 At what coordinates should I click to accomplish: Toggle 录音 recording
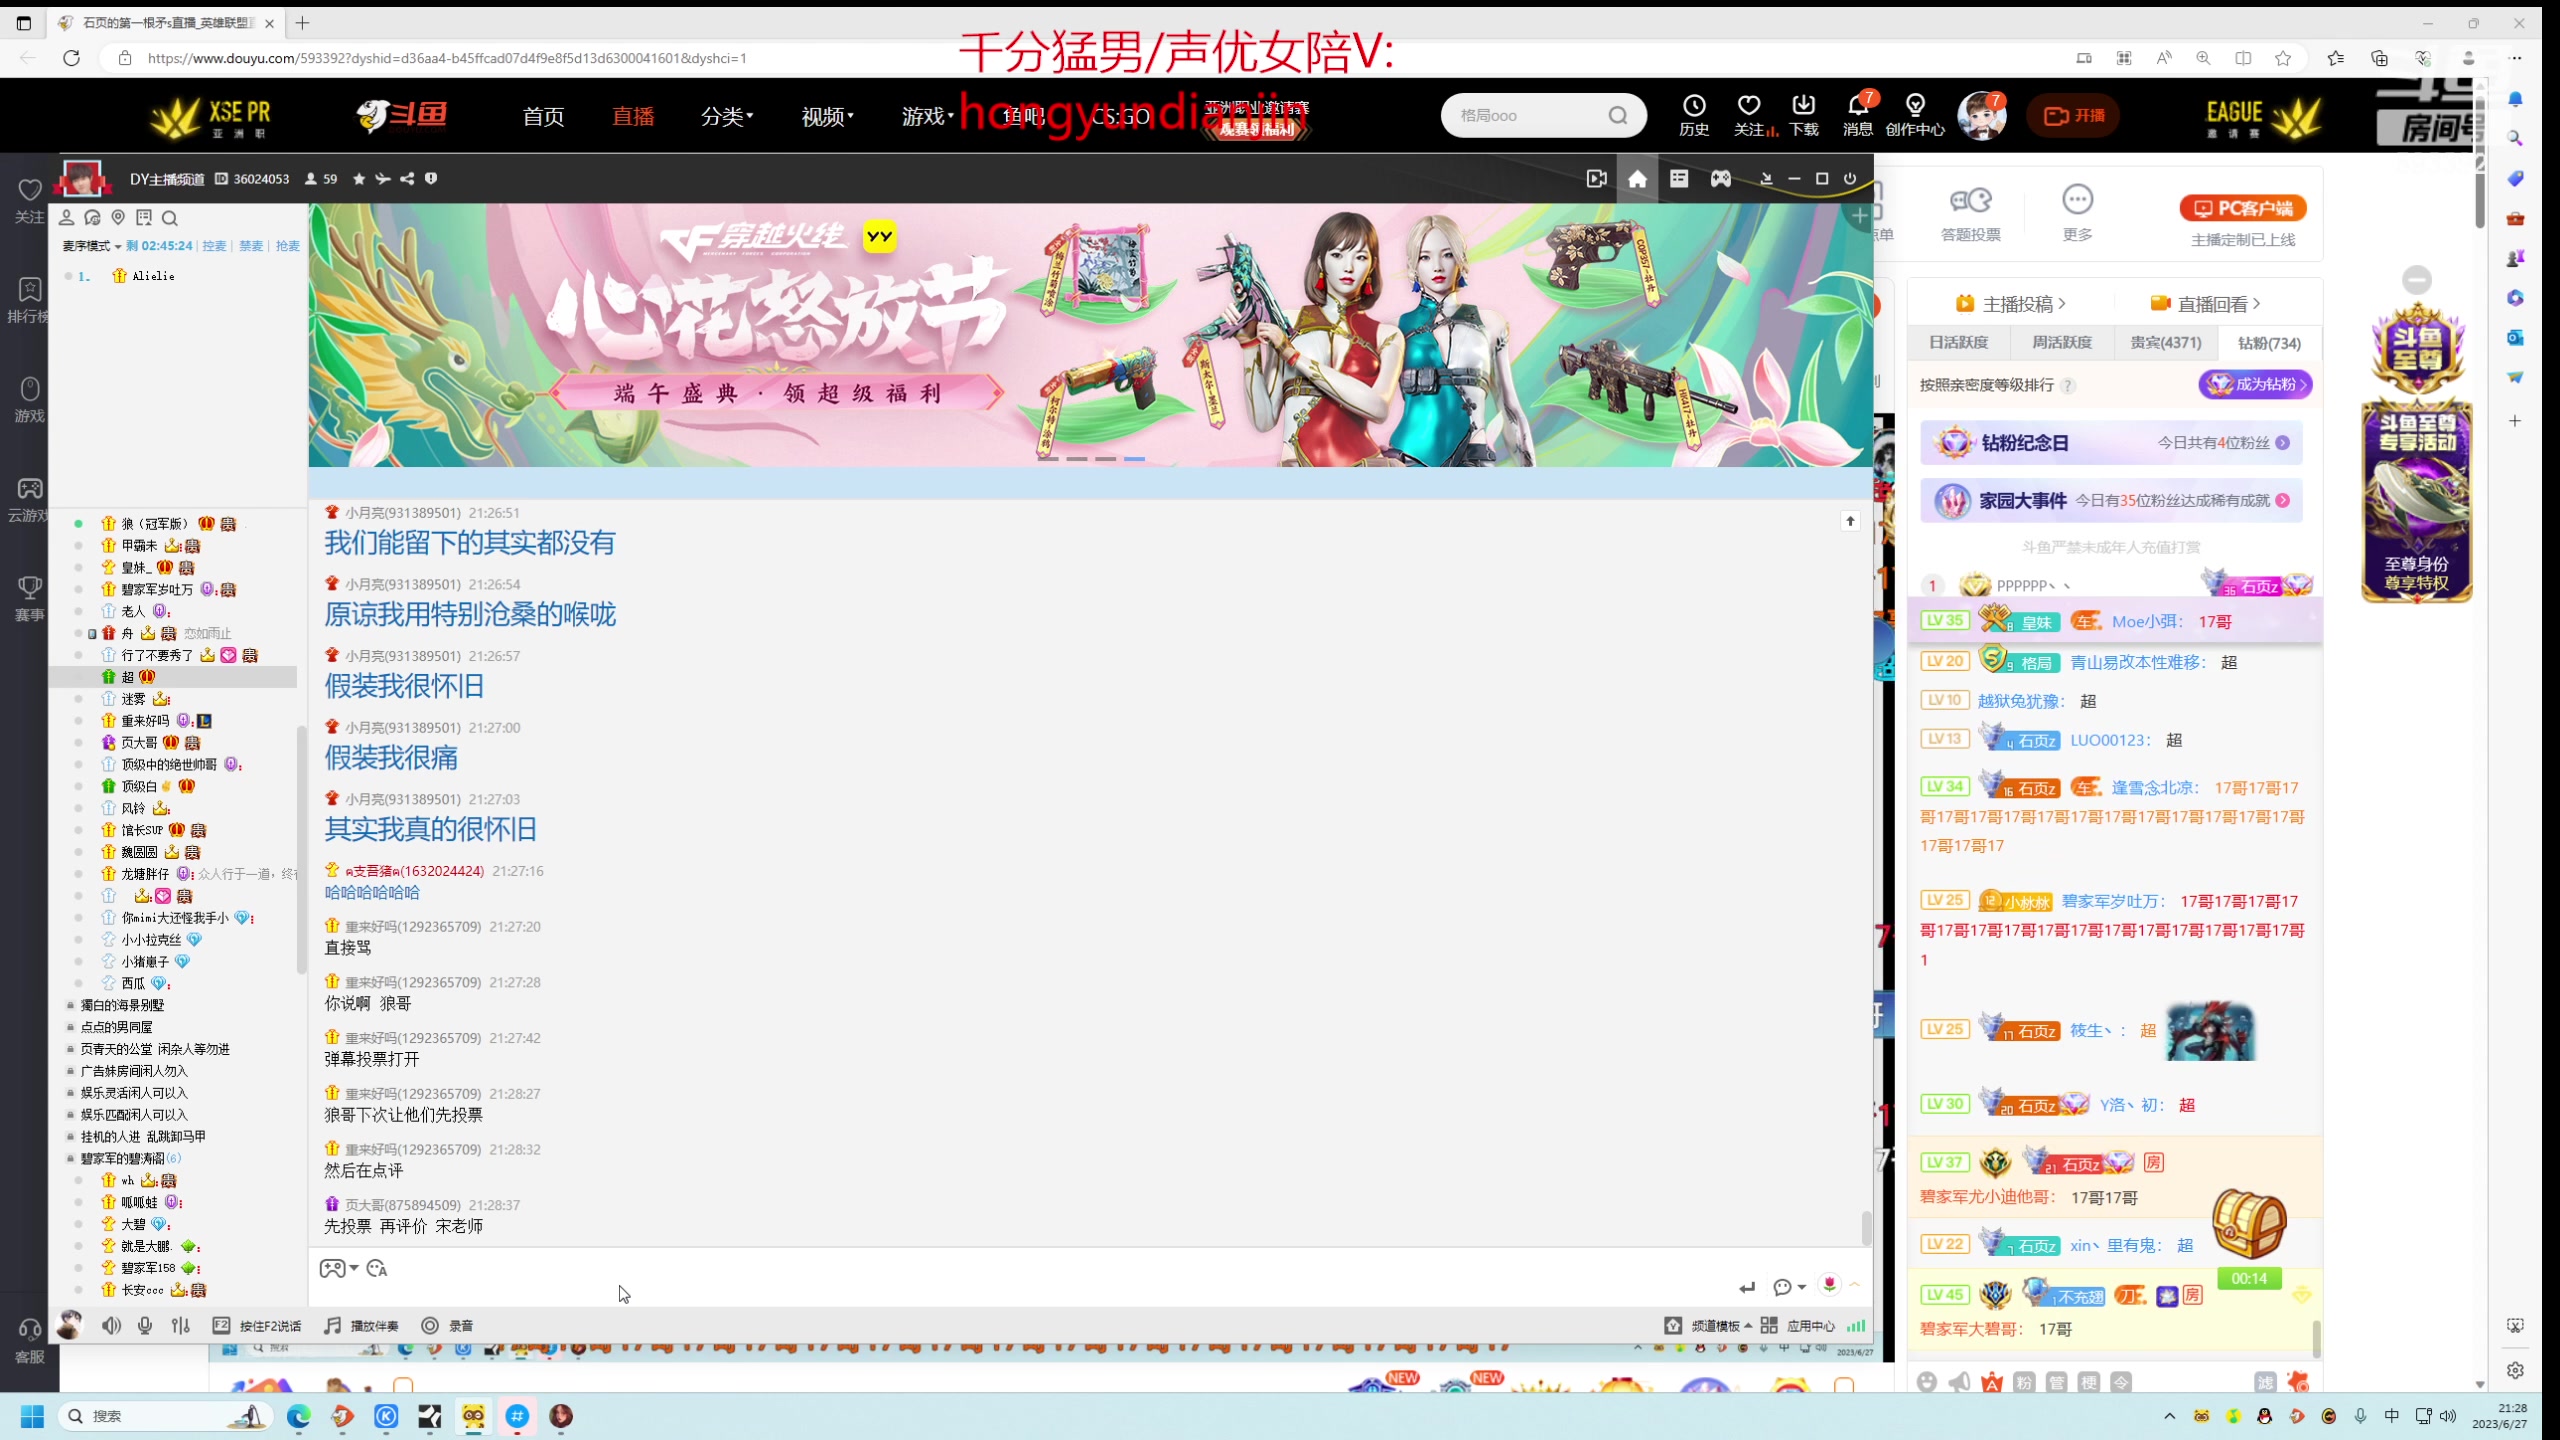tap(447, 1326)
